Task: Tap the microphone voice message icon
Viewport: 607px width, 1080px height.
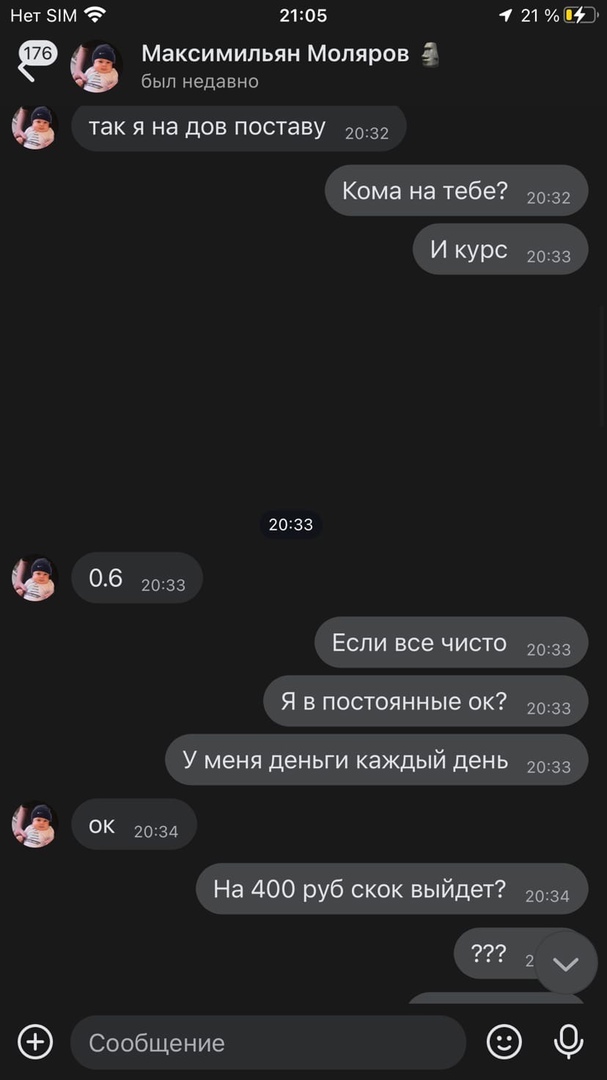Action: pyautogui.click(x=568, y=1041)
